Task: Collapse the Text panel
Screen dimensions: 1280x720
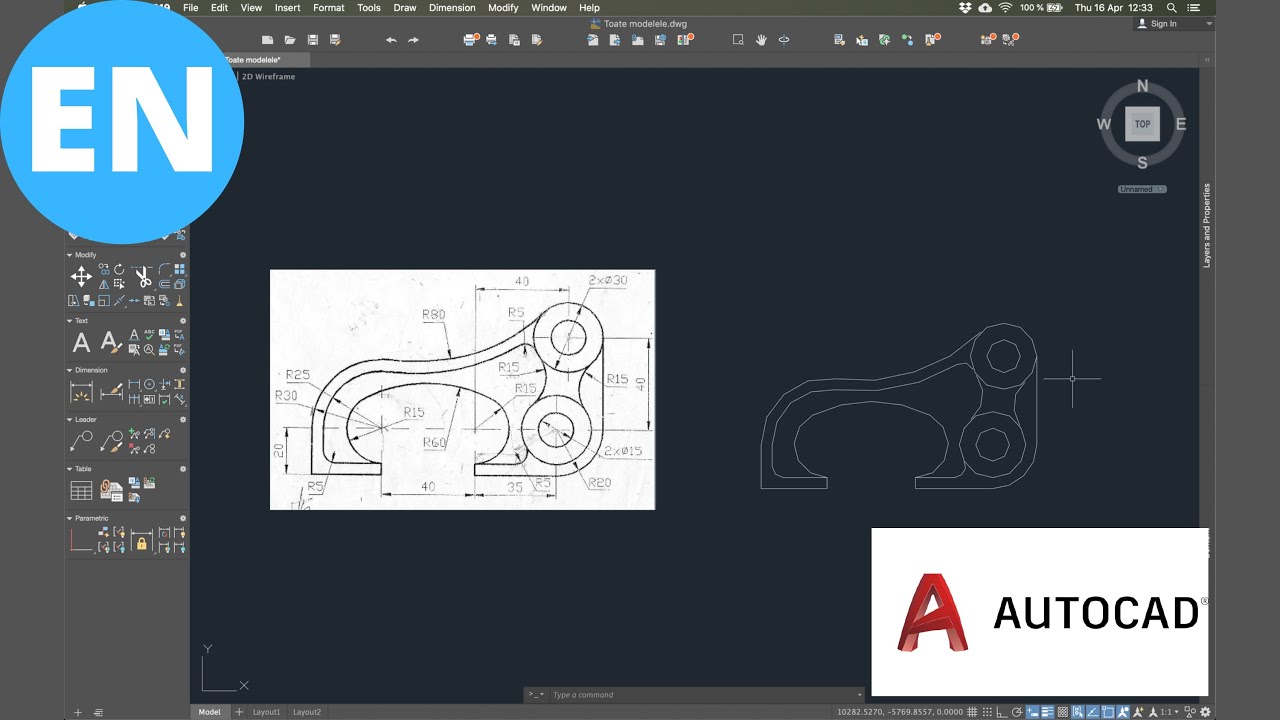Action: (x=69, y=321)
